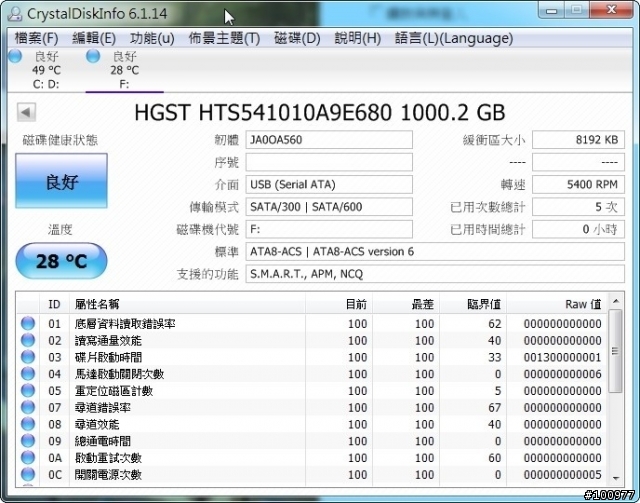Click the Raw 值 column header
640x503 pixels.
557,304
